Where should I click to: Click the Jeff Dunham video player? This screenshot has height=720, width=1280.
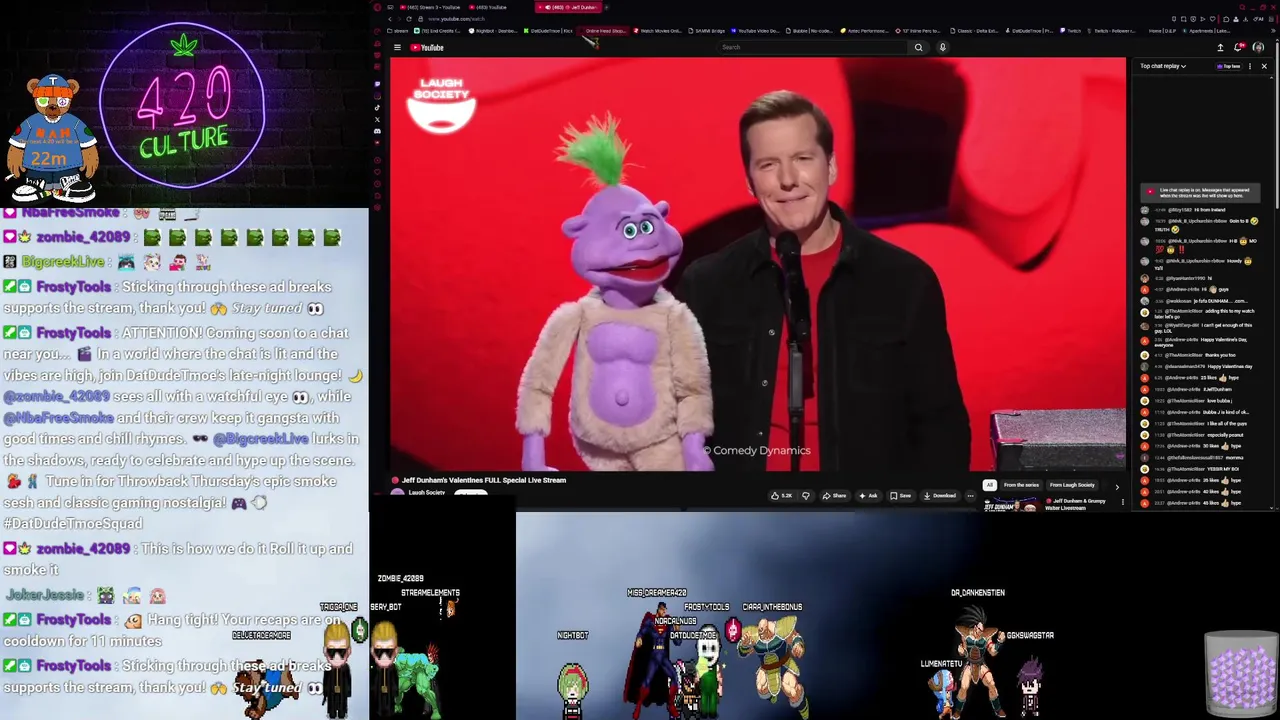pos(758,264)
